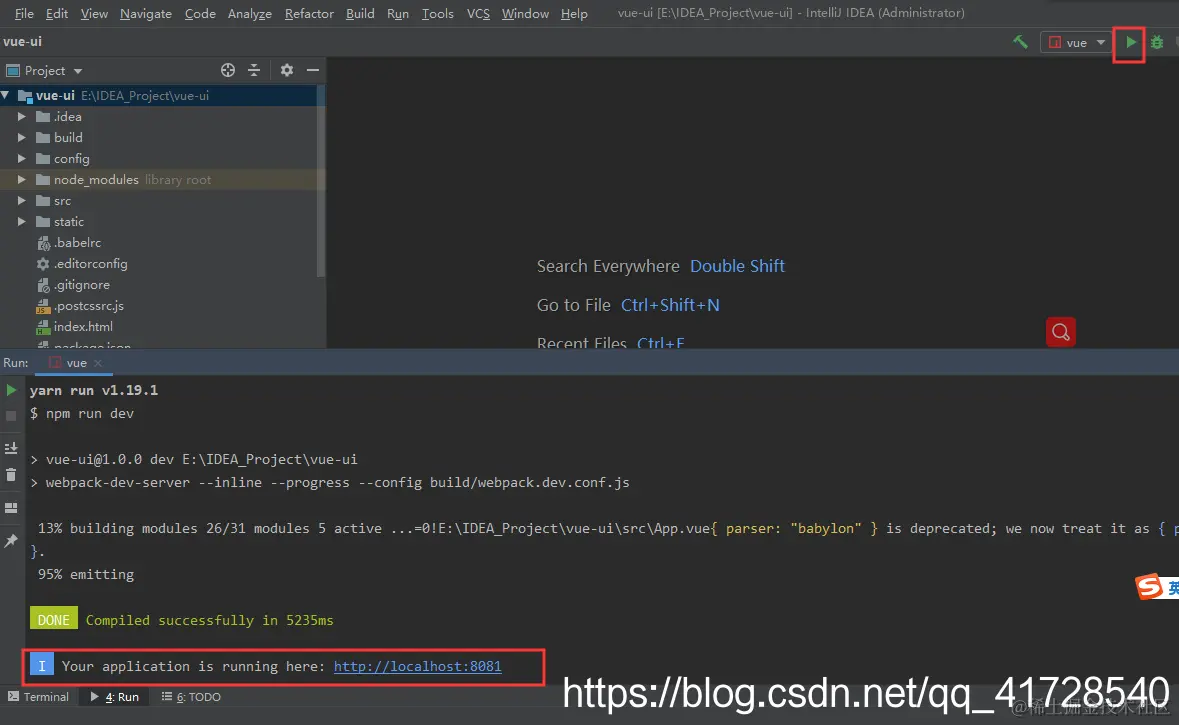Click the locate current file crosshair icon

[228, 70]
